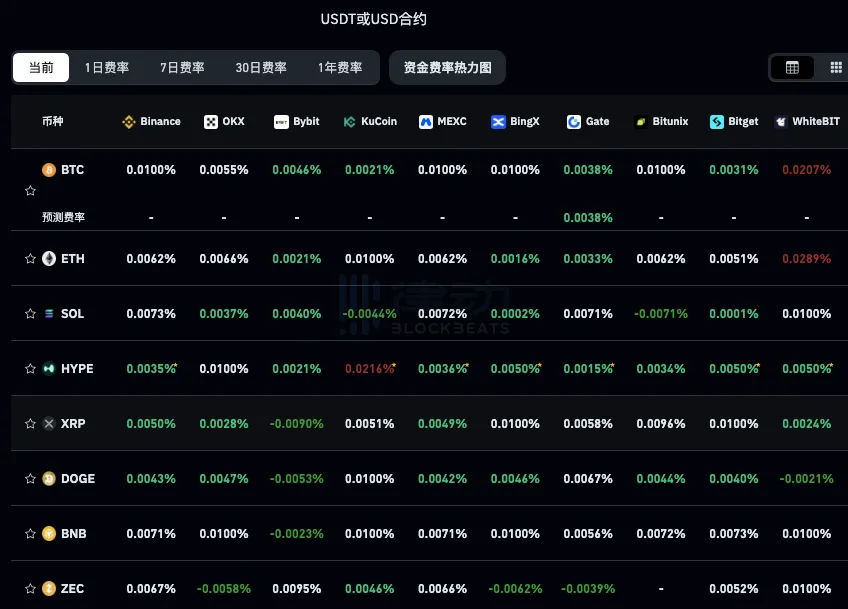Click the Binance exchange logo icon
The width and height of the screenshot is (848, 609).
click(x=129, y=122)
